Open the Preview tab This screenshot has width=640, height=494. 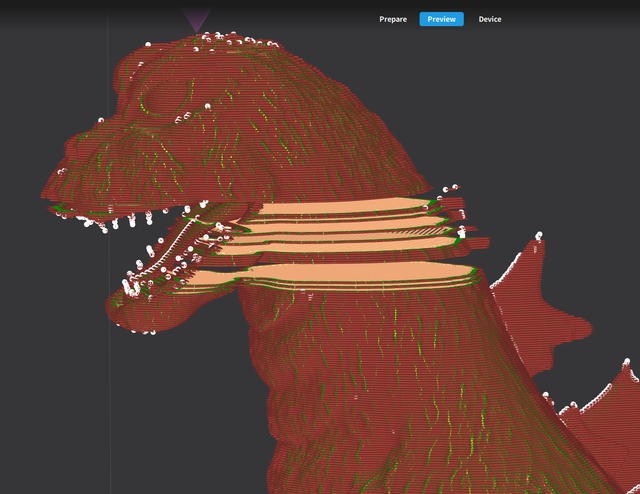(x=441, y=19)
